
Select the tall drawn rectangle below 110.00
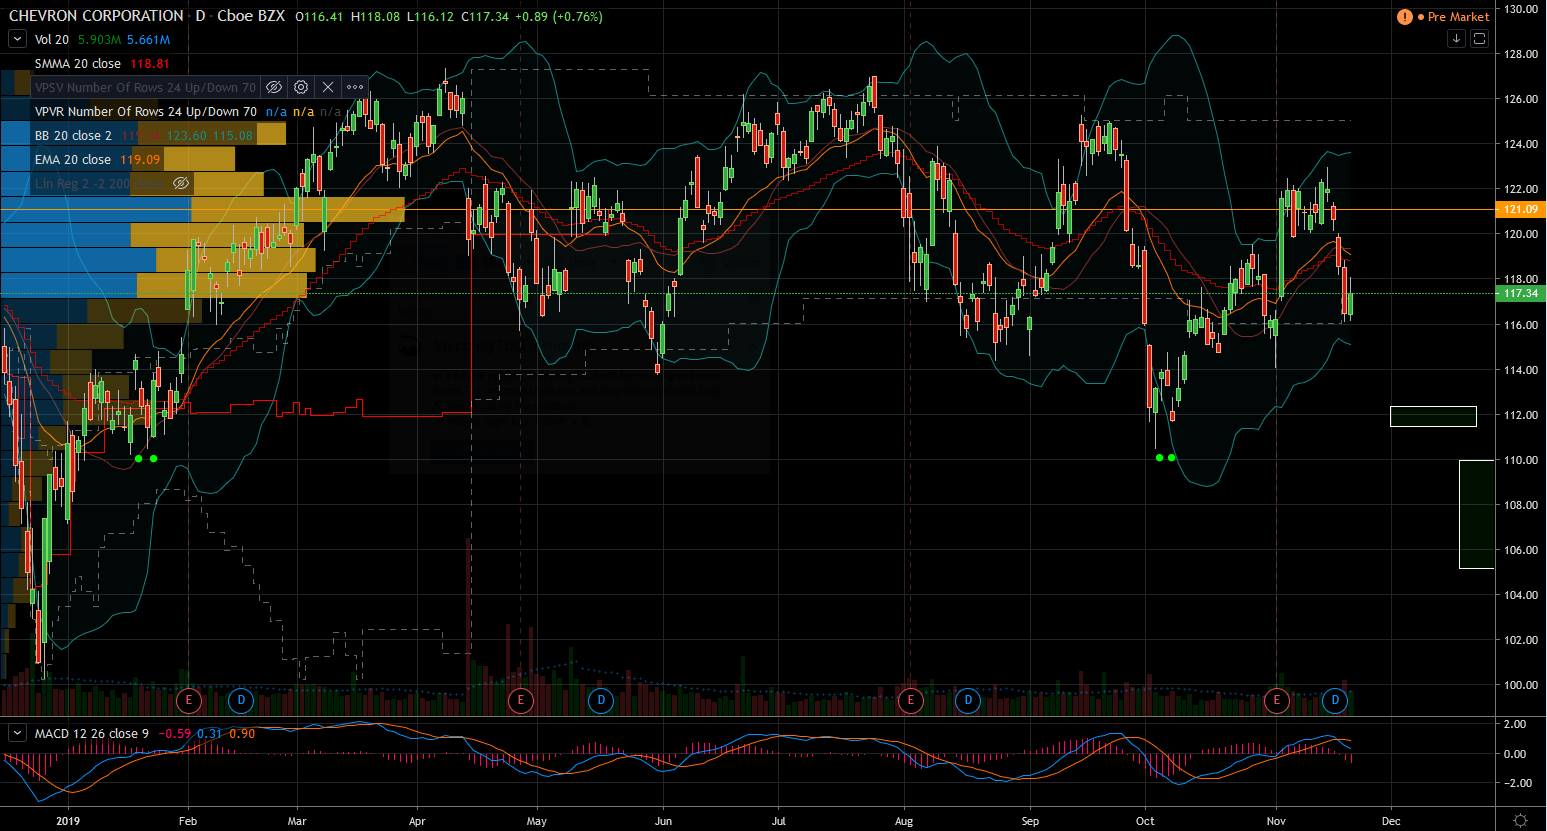click(x=1477, y=514)
